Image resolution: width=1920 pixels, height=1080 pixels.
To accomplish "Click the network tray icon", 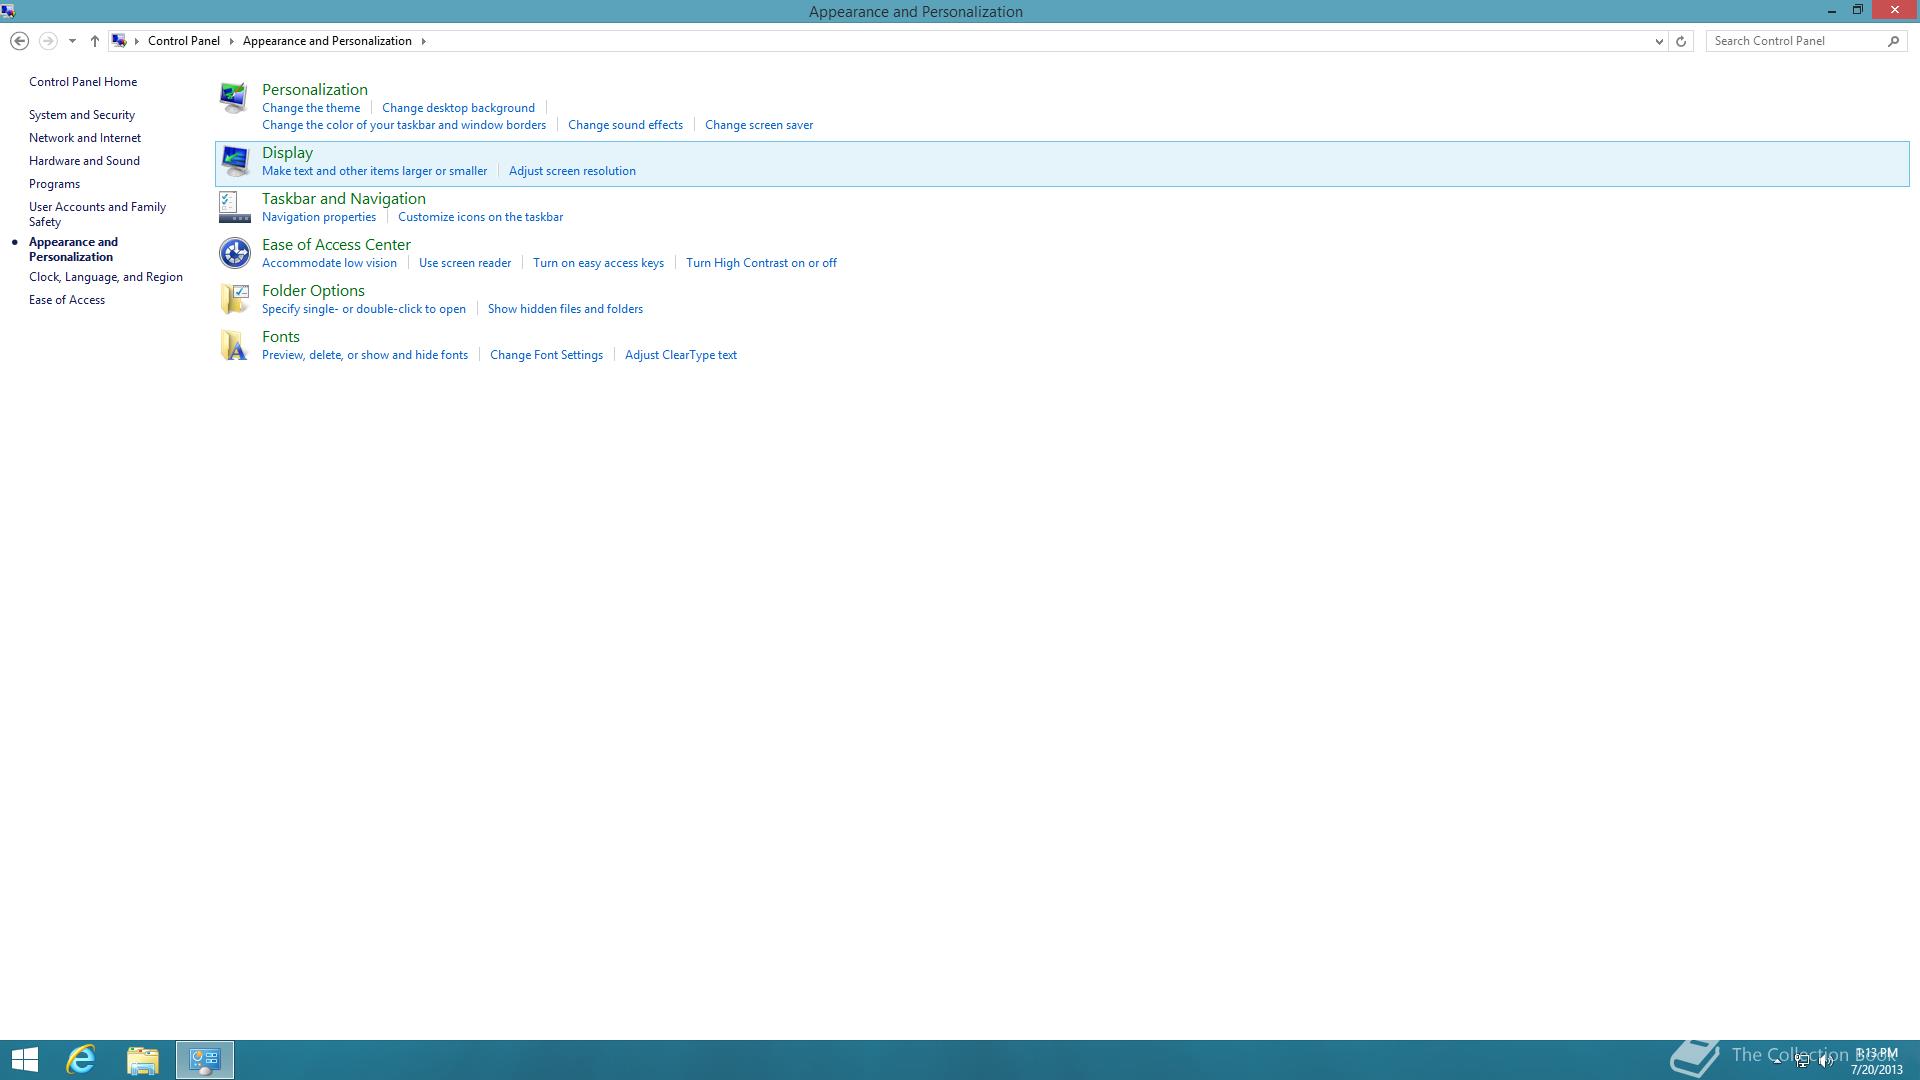I will [1802, 1061].
